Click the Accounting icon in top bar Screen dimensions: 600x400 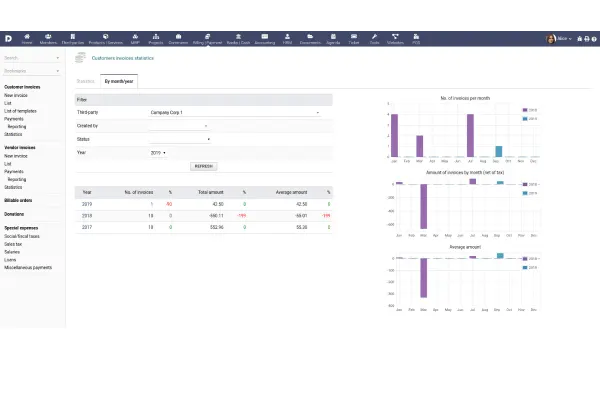pyautogui.click(x=265, y=38)
